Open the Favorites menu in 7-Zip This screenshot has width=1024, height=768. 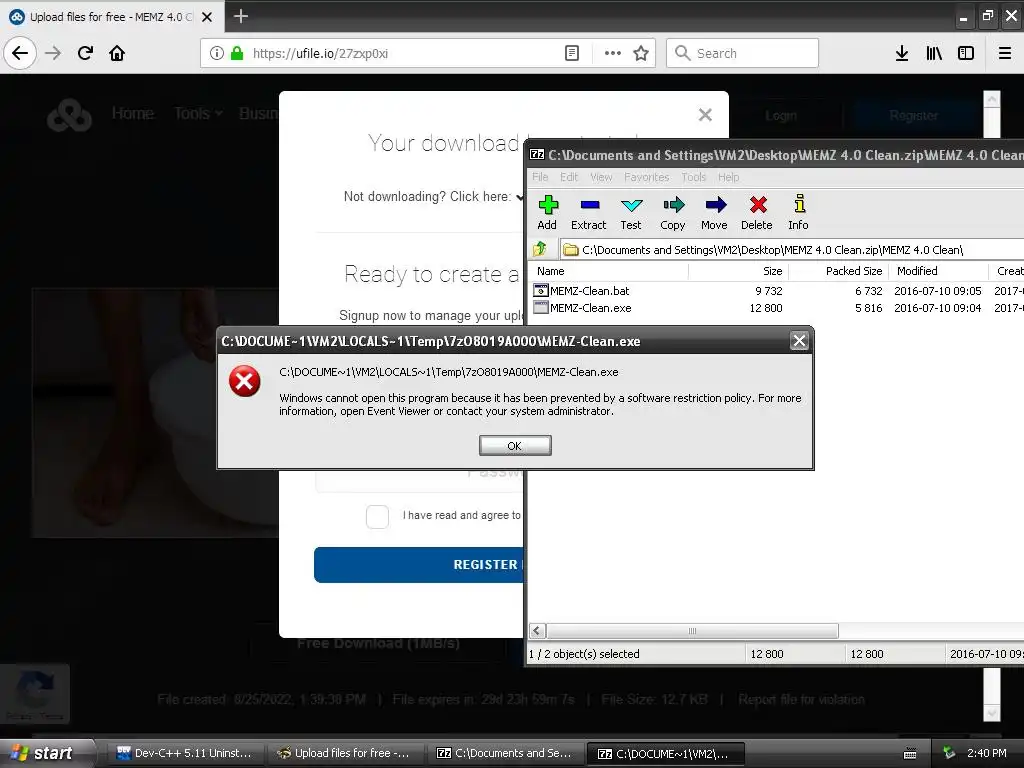(x=646, y=177)
